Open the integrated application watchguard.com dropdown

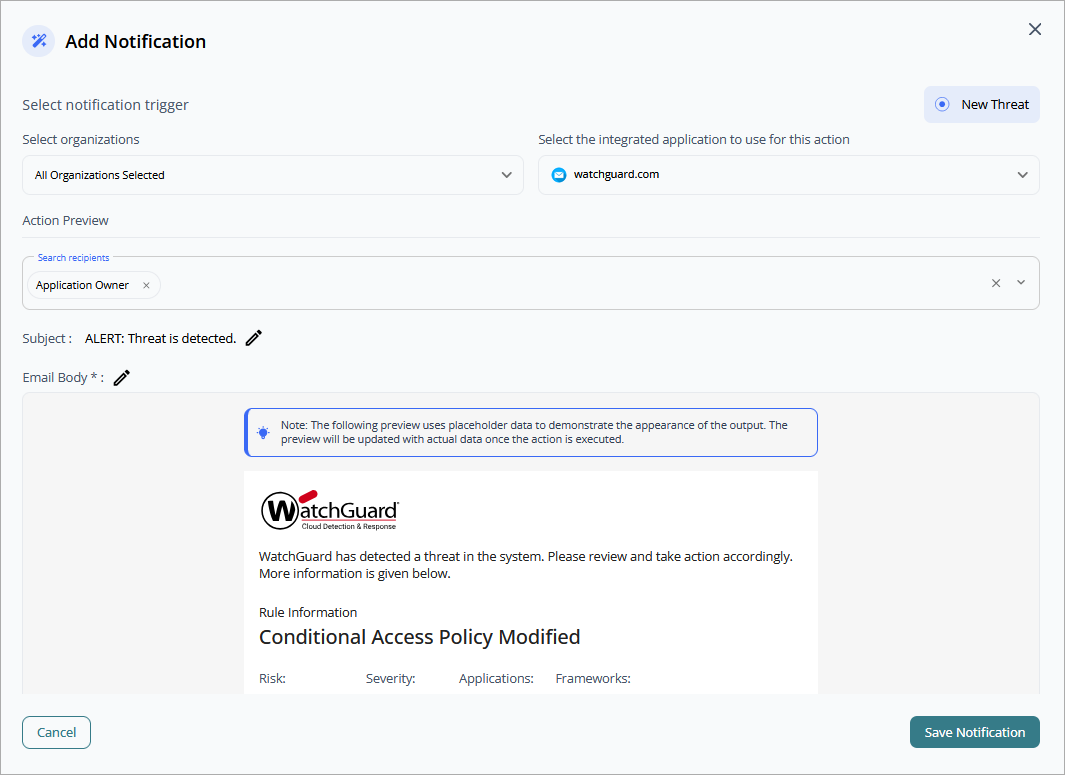tap(789, 175)
